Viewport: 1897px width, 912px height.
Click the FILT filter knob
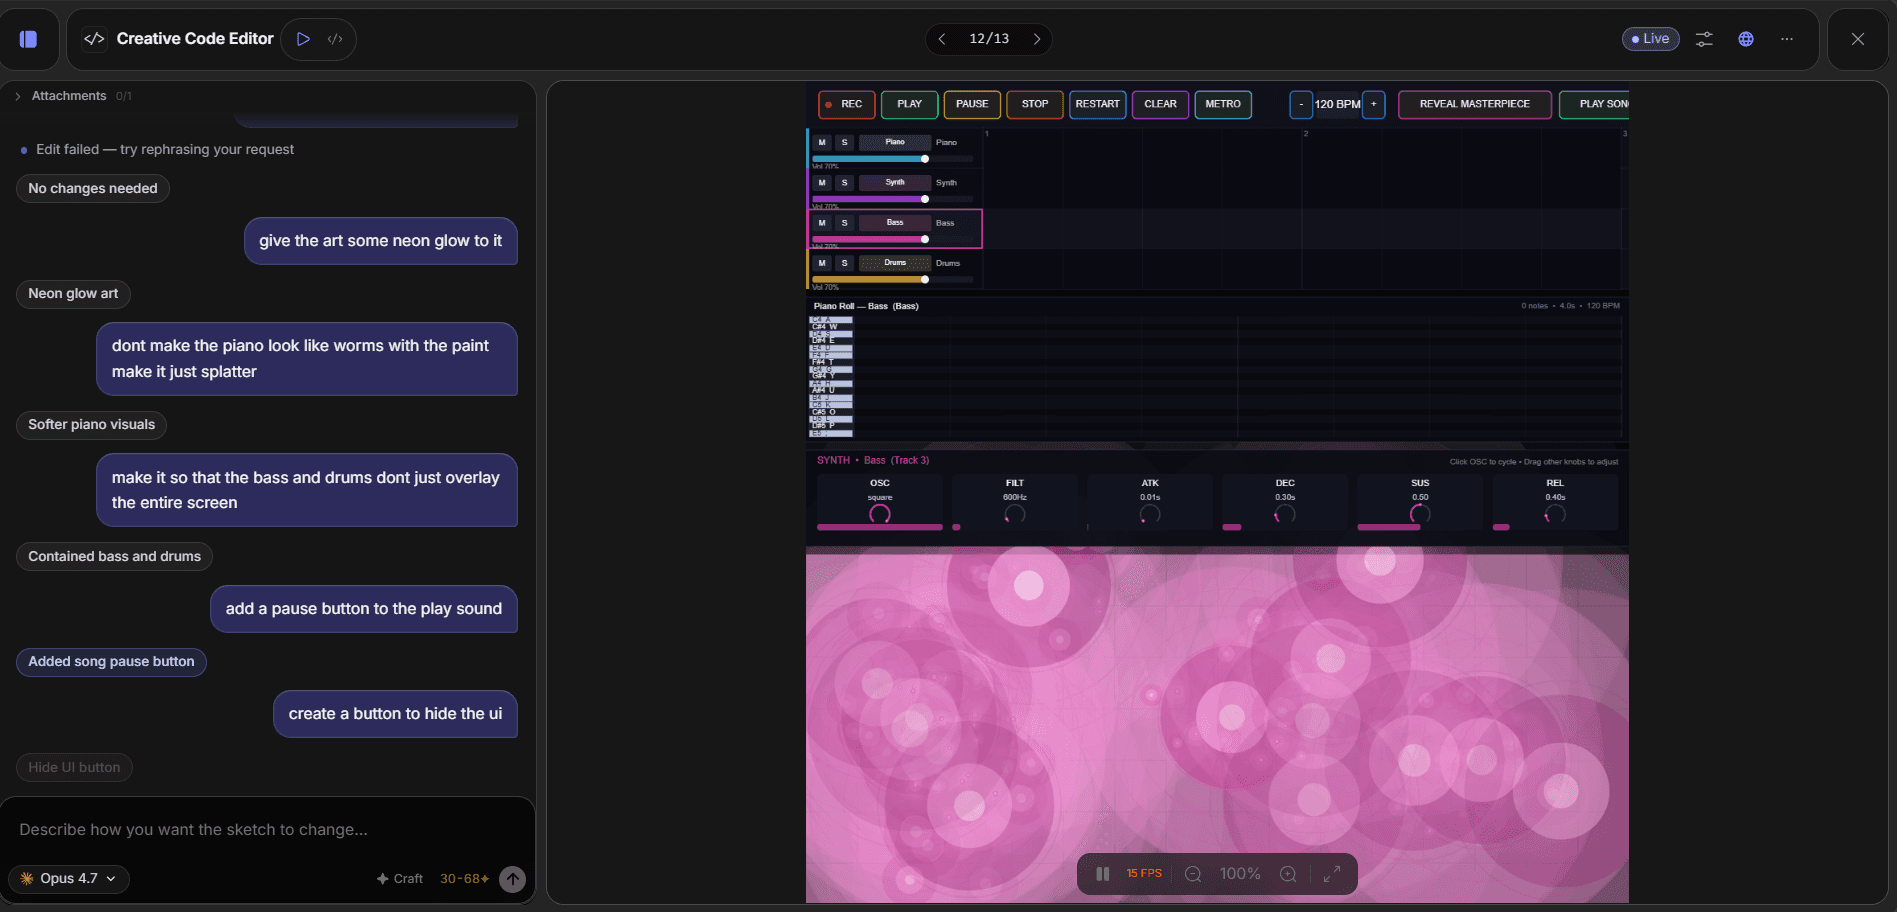tap(1015, 514)
